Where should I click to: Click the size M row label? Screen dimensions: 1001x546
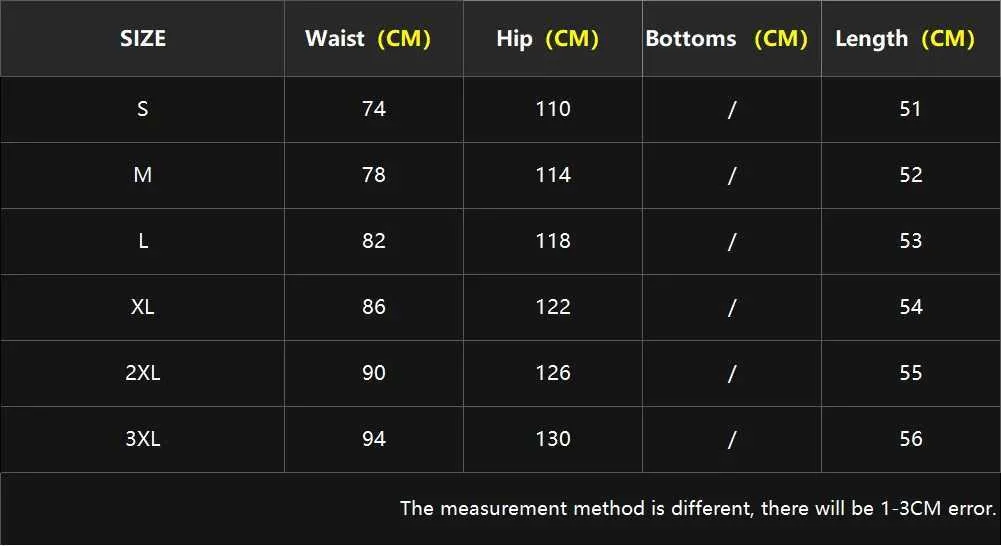[143, 175]
